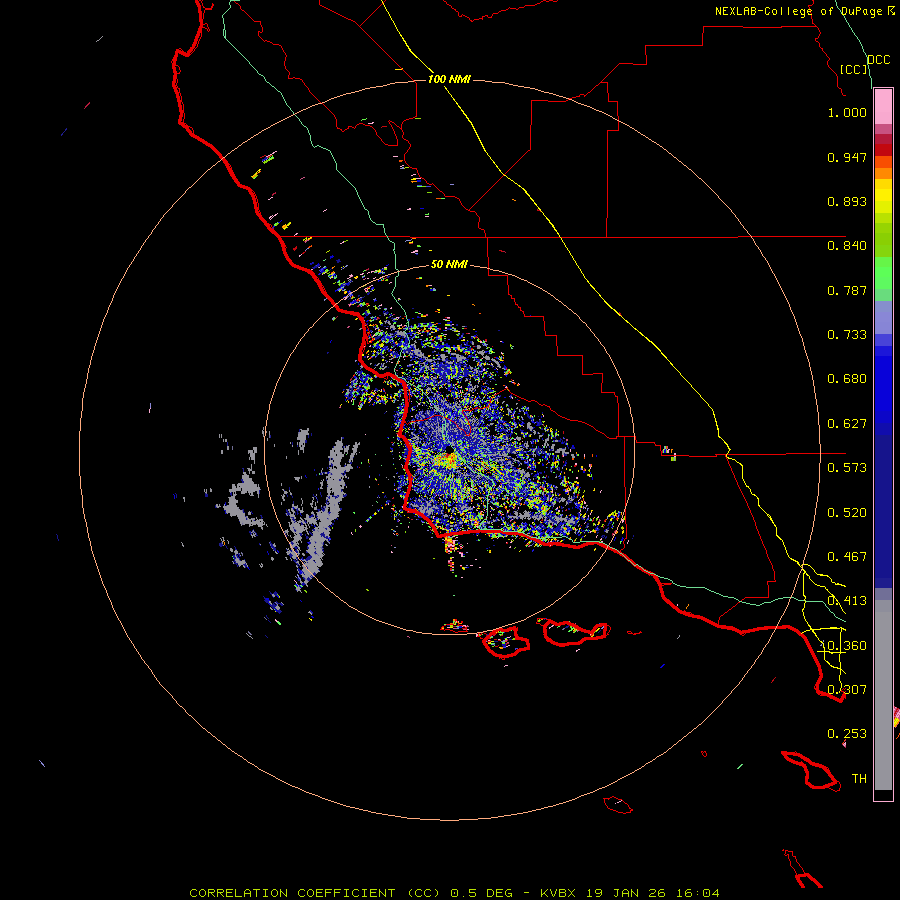
Task: Click the NEXLAB-College of DuPage label
Action: pyautogui.click(x=804, y=11)
